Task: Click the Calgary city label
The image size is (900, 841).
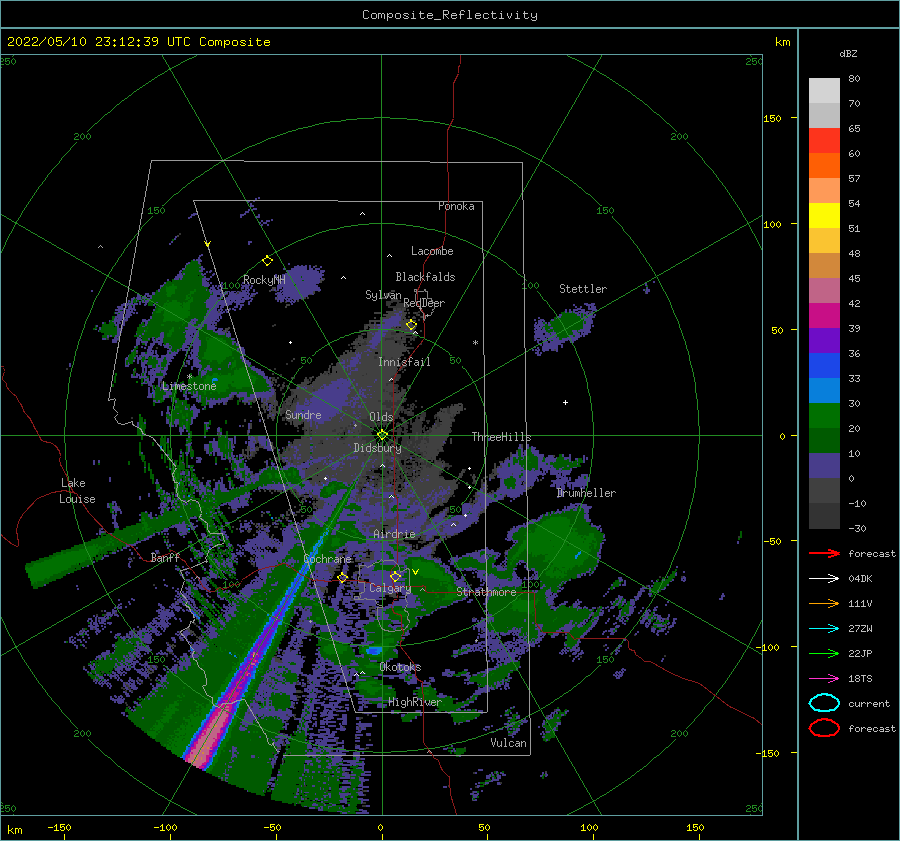Action: (x=390, y=588)
